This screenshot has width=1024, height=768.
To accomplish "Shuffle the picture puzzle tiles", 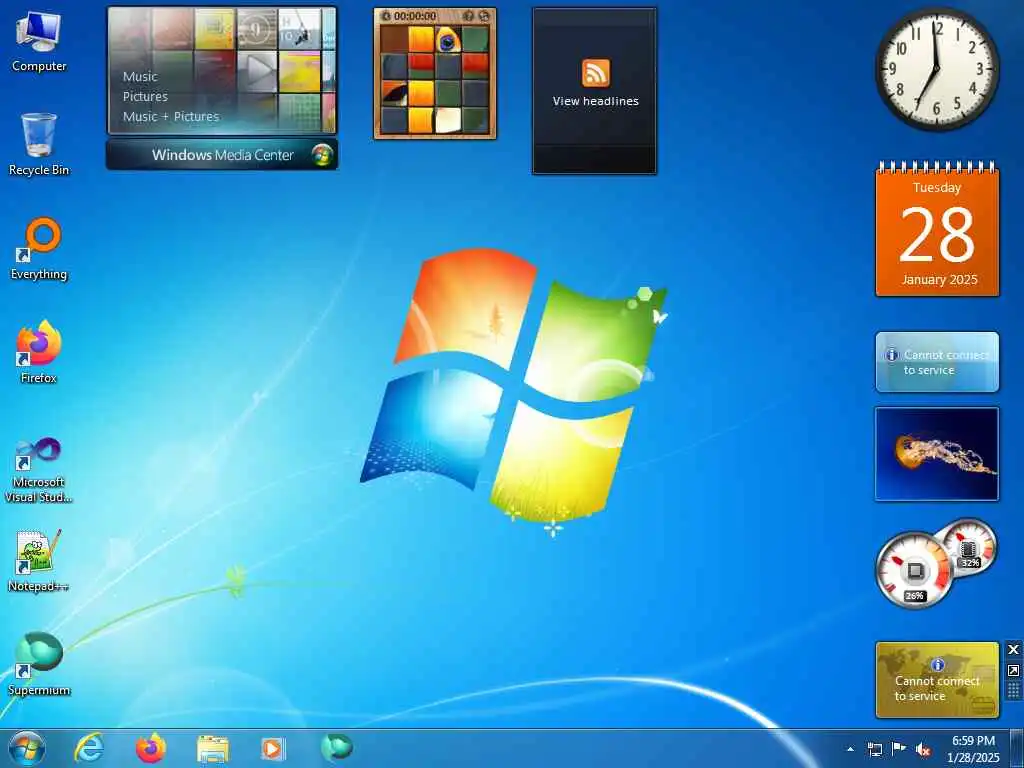I will 484,16.
